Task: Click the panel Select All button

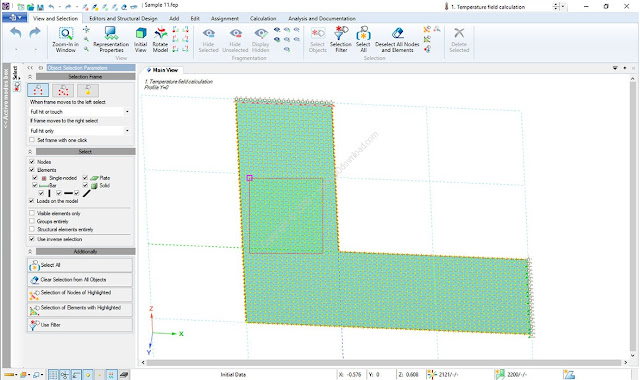Action: (80, 265)
